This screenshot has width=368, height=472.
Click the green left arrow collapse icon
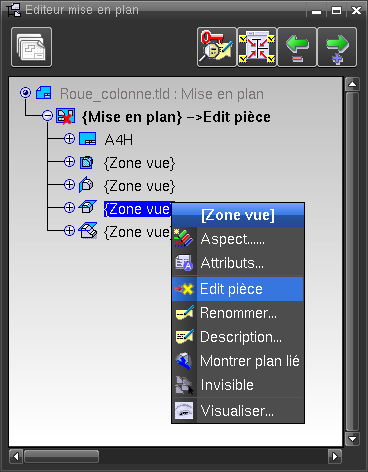pyautogui.click(x=297, y=47)
